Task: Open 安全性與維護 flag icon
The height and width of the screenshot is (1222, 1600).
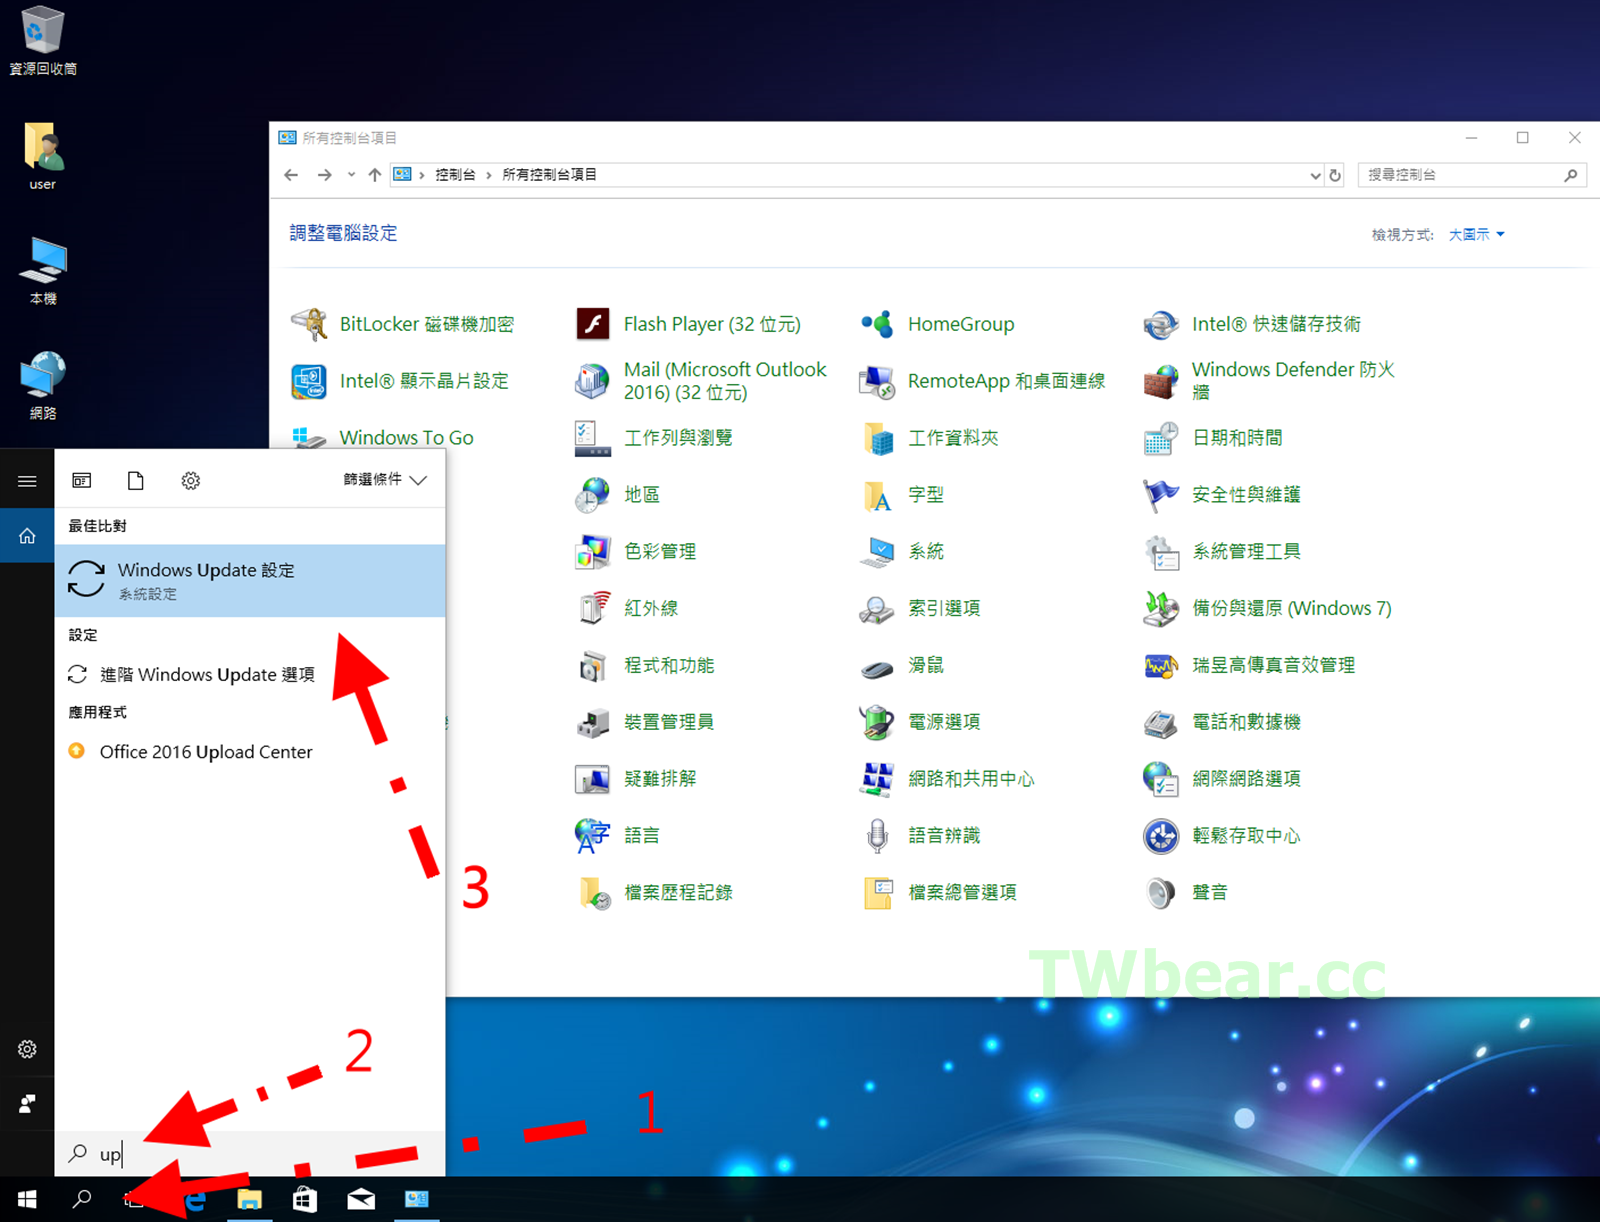Action: tap(1161, 495)
